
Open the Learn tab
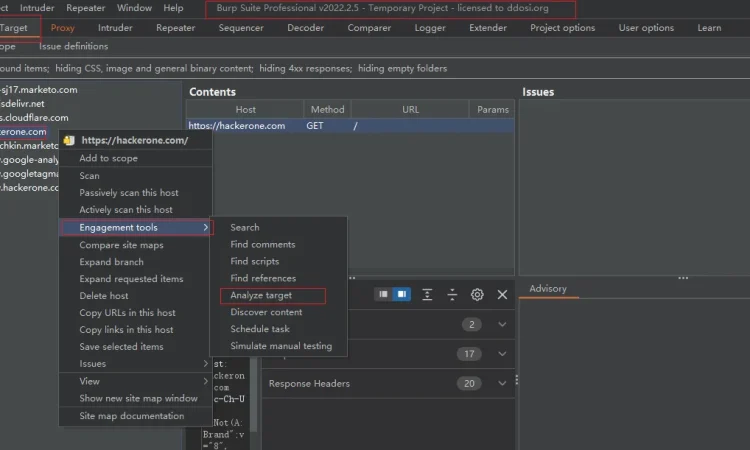pos(709,28)
